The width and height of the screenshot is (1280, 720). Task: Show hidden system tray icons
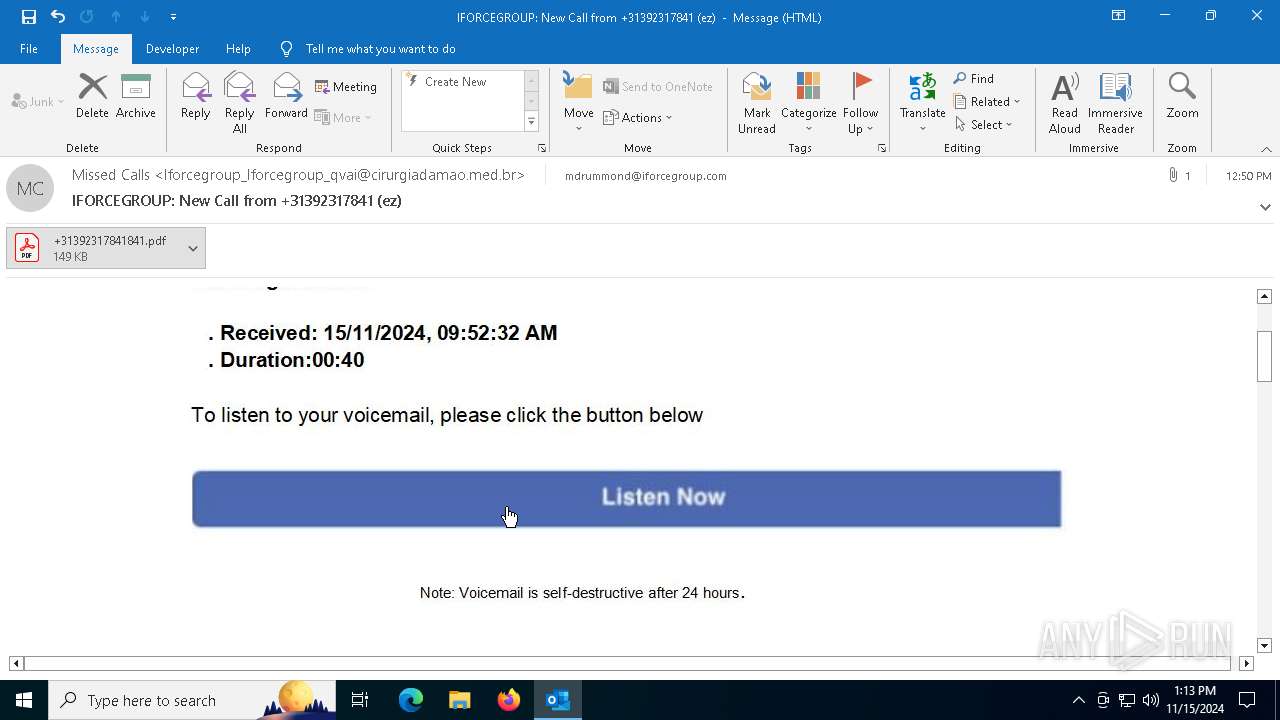point(1078,700)
